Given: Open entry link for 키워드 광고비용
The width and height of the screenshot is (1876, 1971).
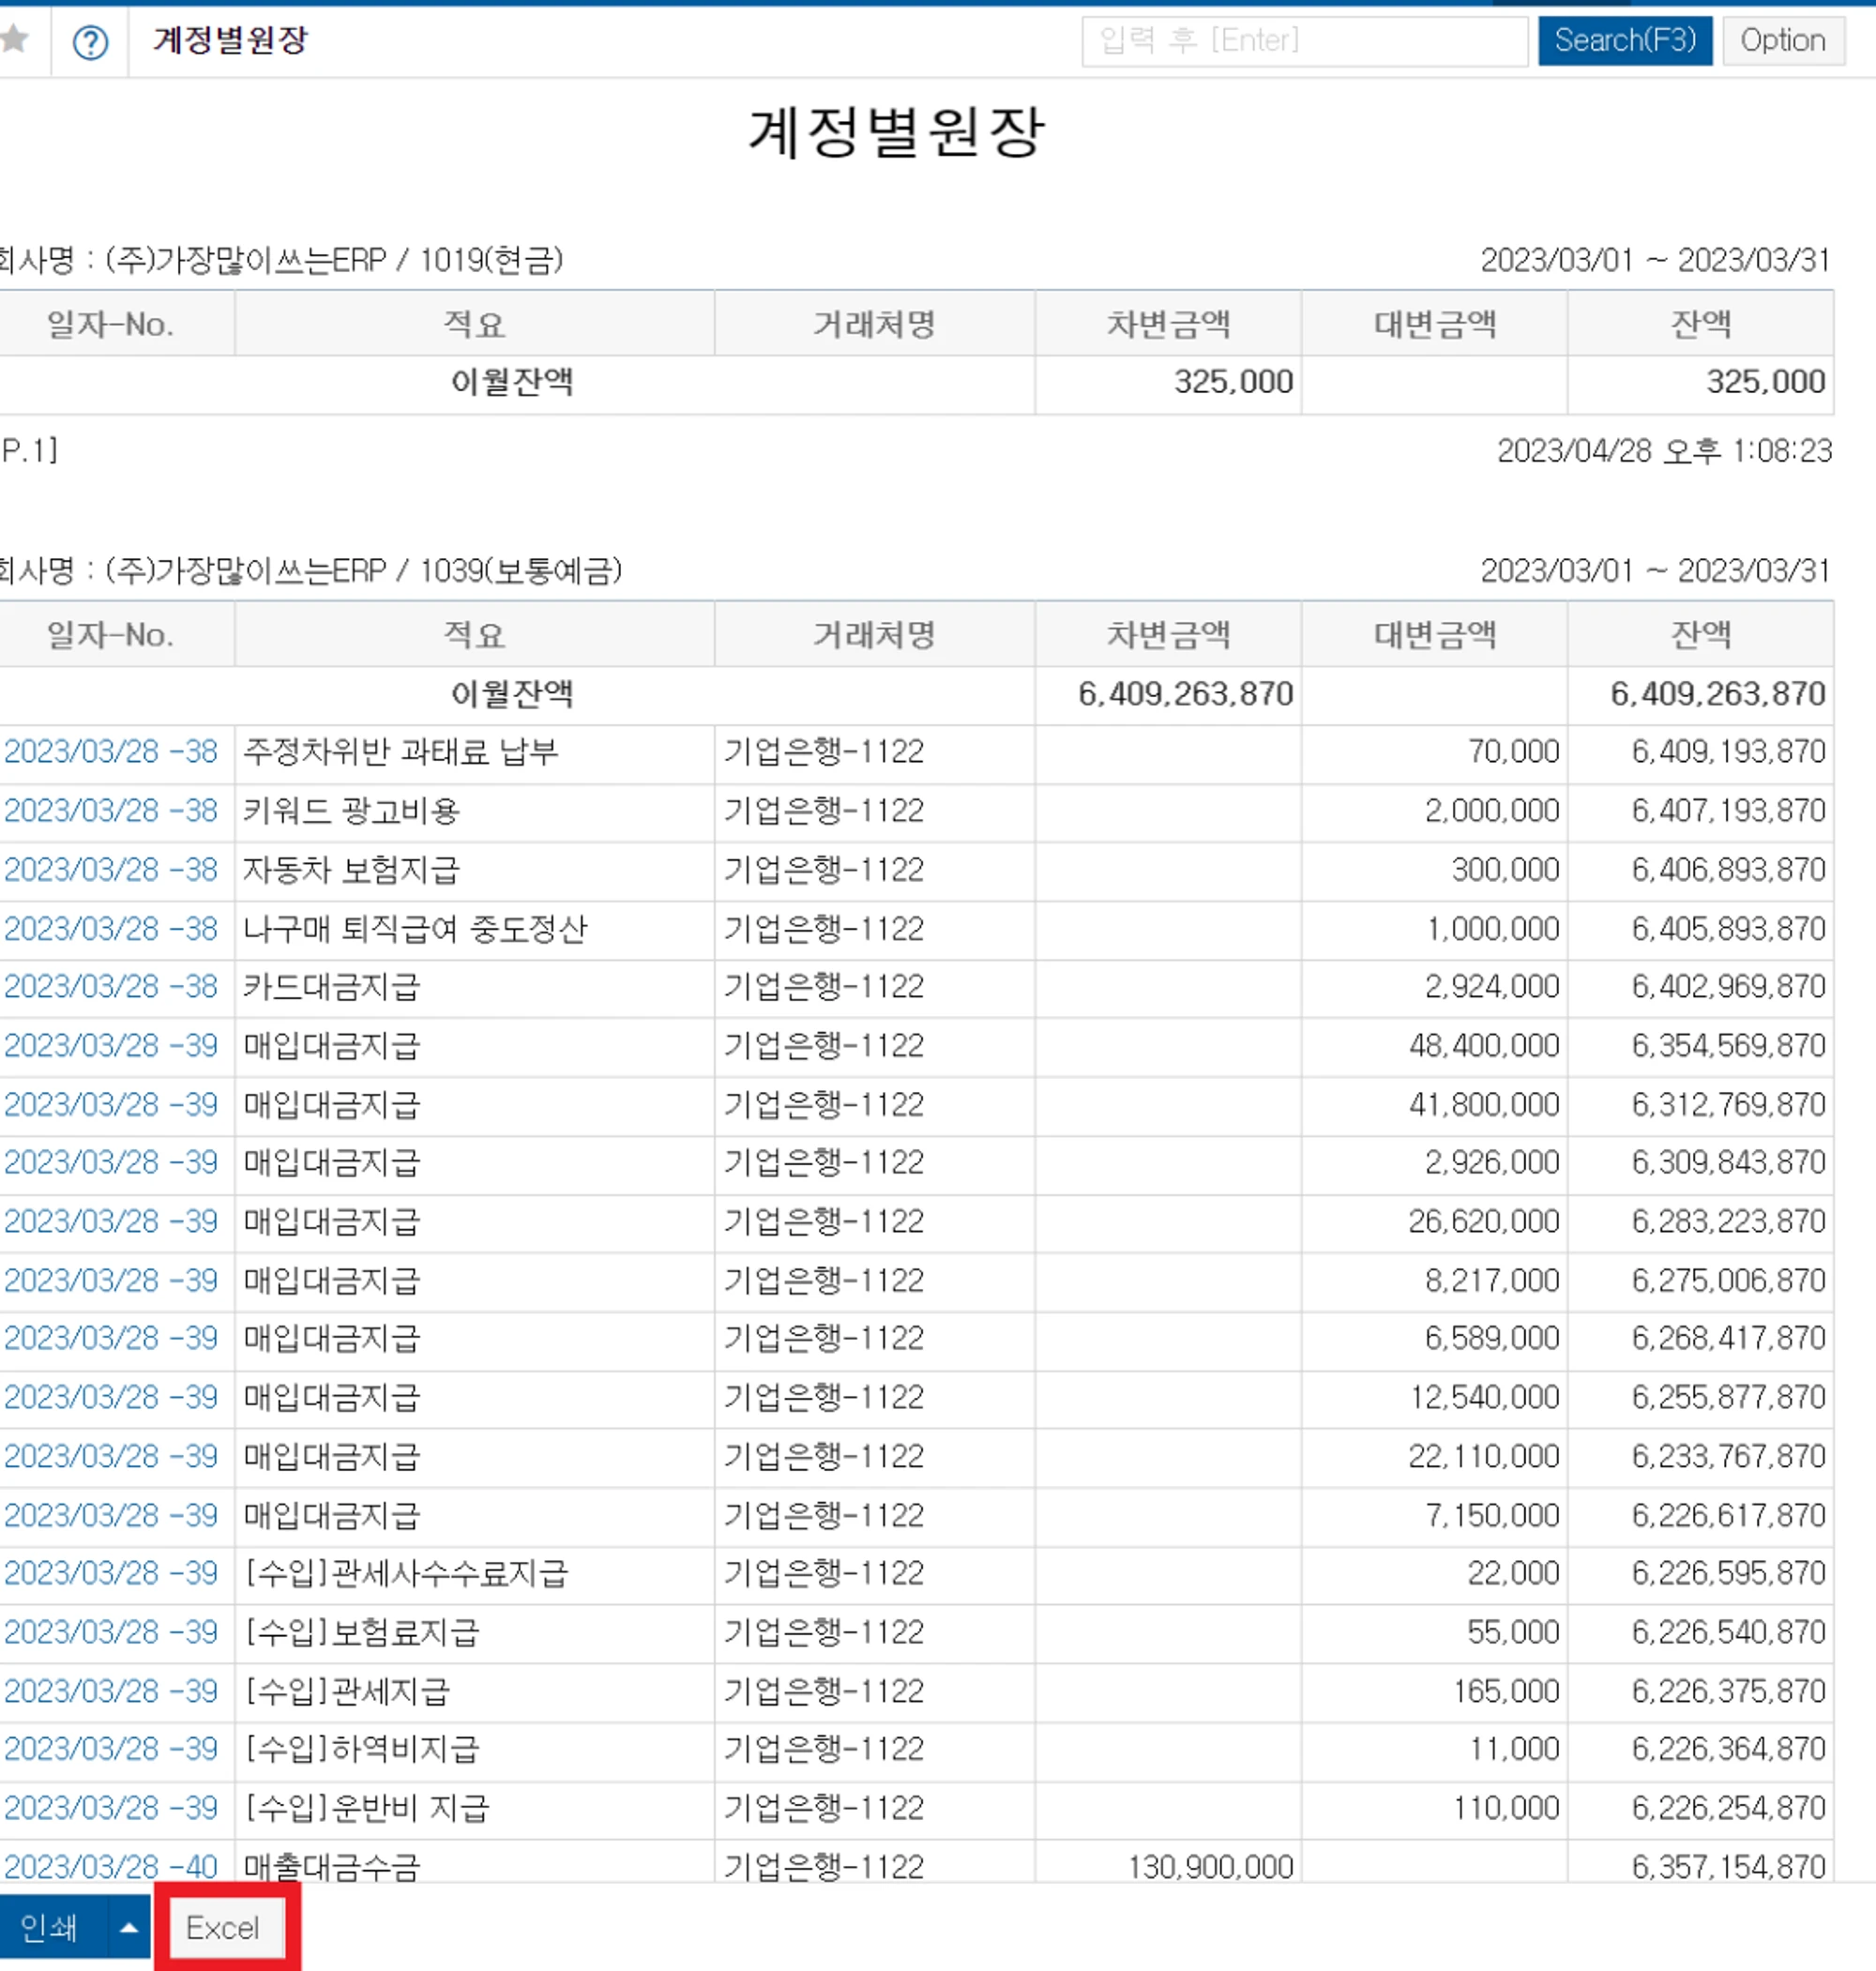Looking at the screenshot, I should (111, 810).
